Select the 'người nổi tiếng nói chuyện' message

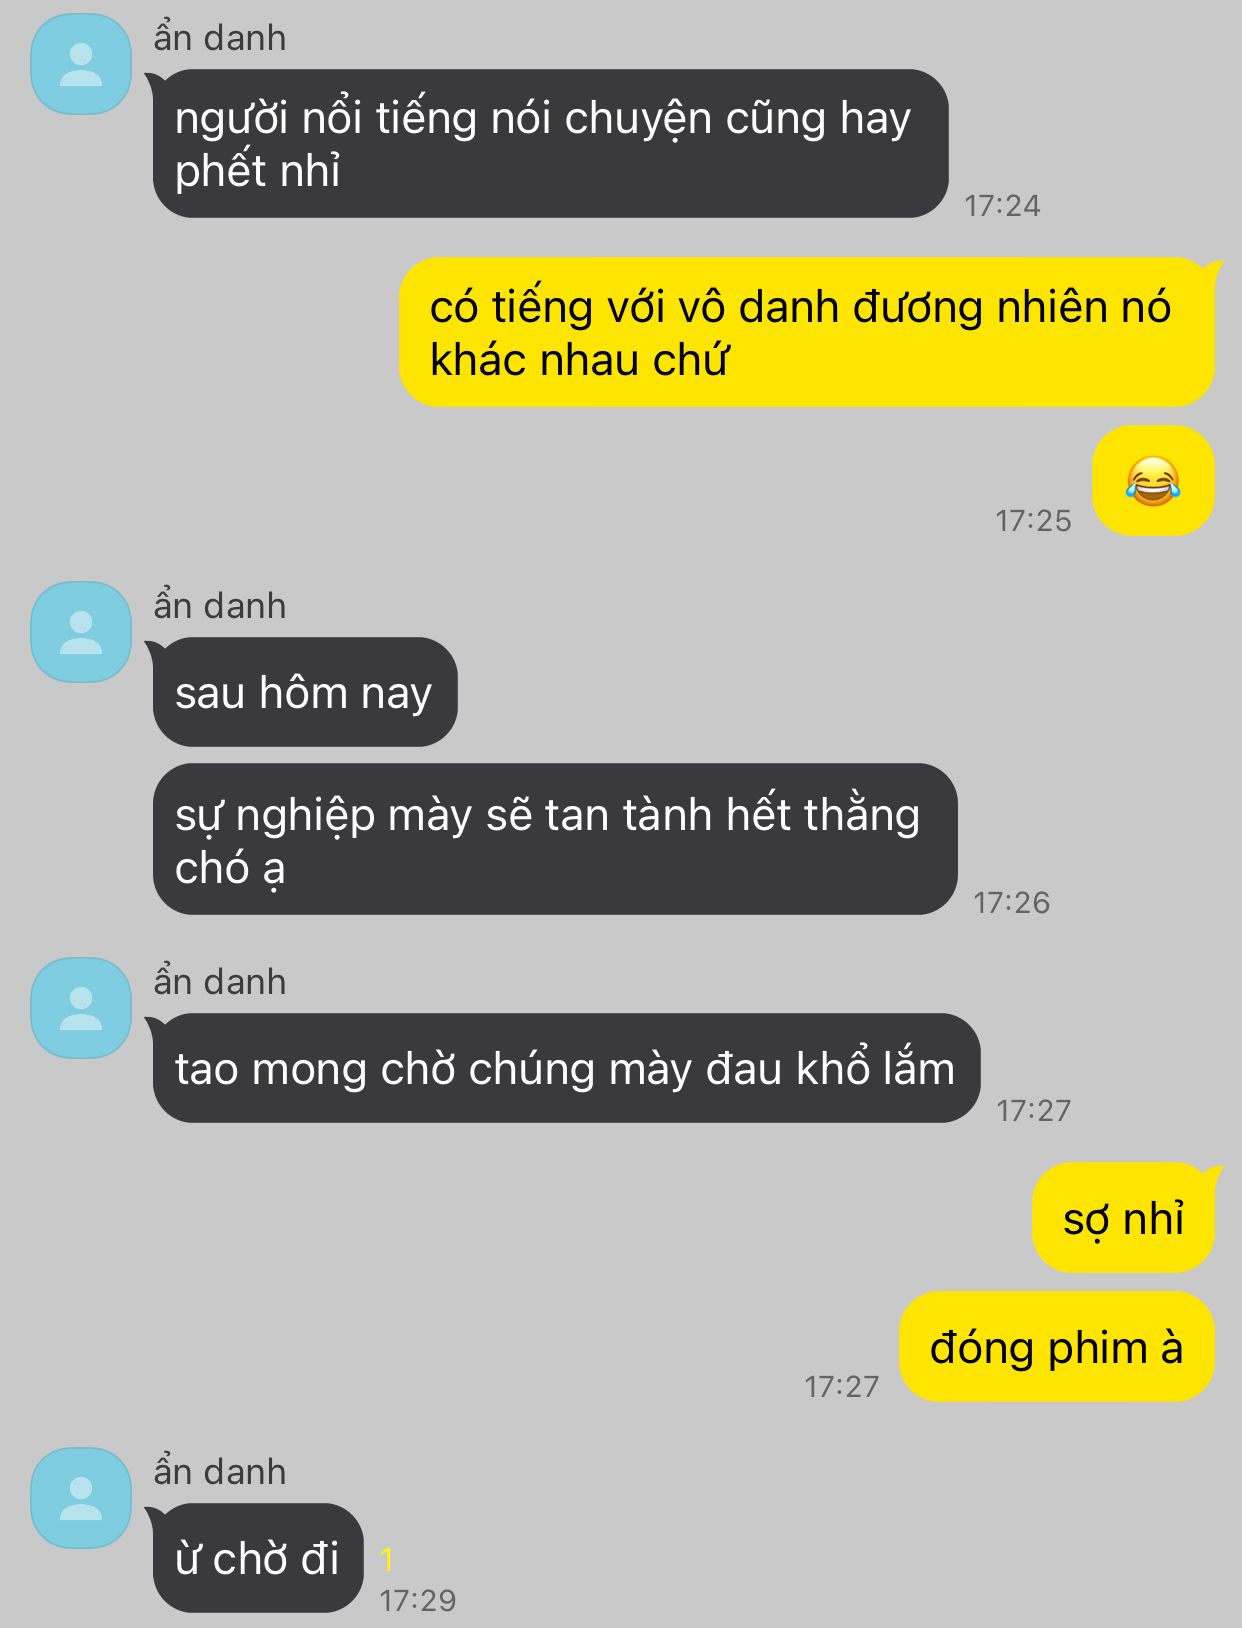point(550,143)
